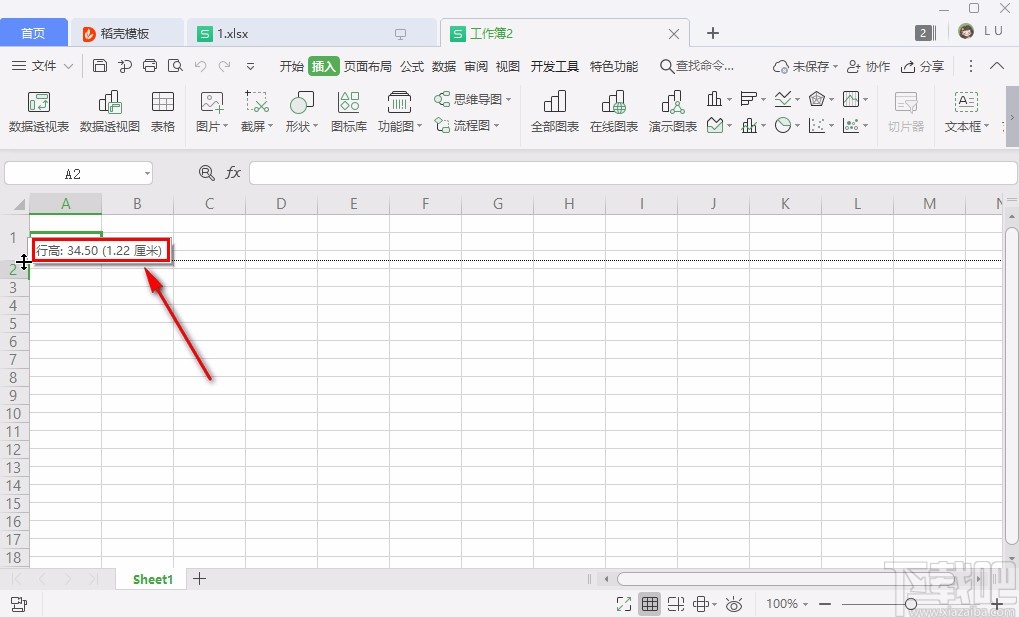Insert a PivotTable (数据透视表)
The width and height of the screenshot is (1019, 617).
[37, 110]
